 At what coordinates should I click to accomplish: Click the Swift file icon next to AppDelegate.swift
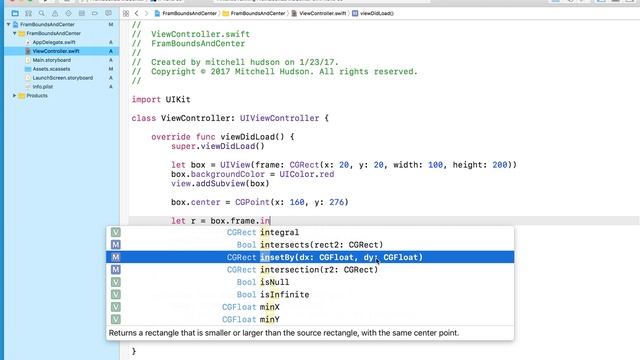[28, 42]
